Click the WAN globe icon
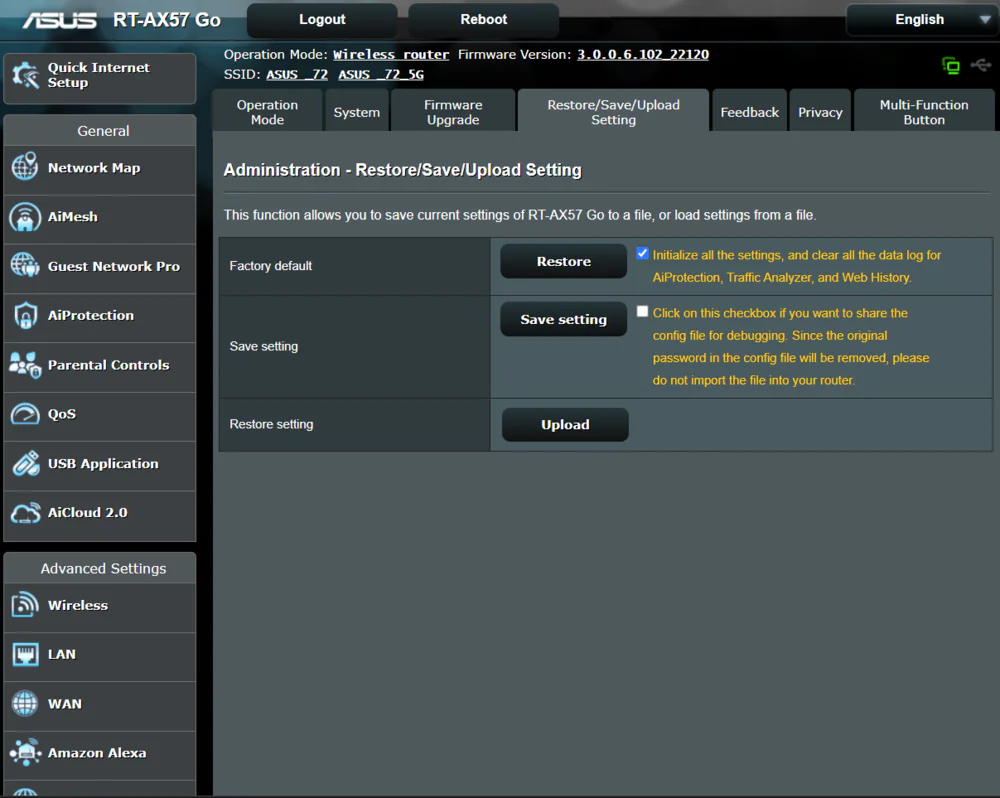This screenshot has height=798, width=1000. pos(25,704)
